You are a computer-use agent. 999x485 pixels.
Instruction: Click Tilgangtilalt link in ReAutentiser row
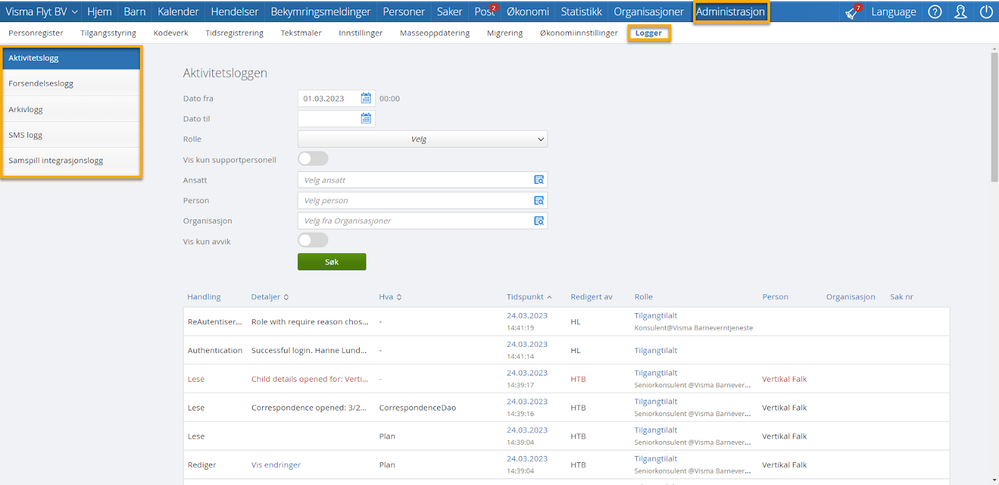click(656, 315)
